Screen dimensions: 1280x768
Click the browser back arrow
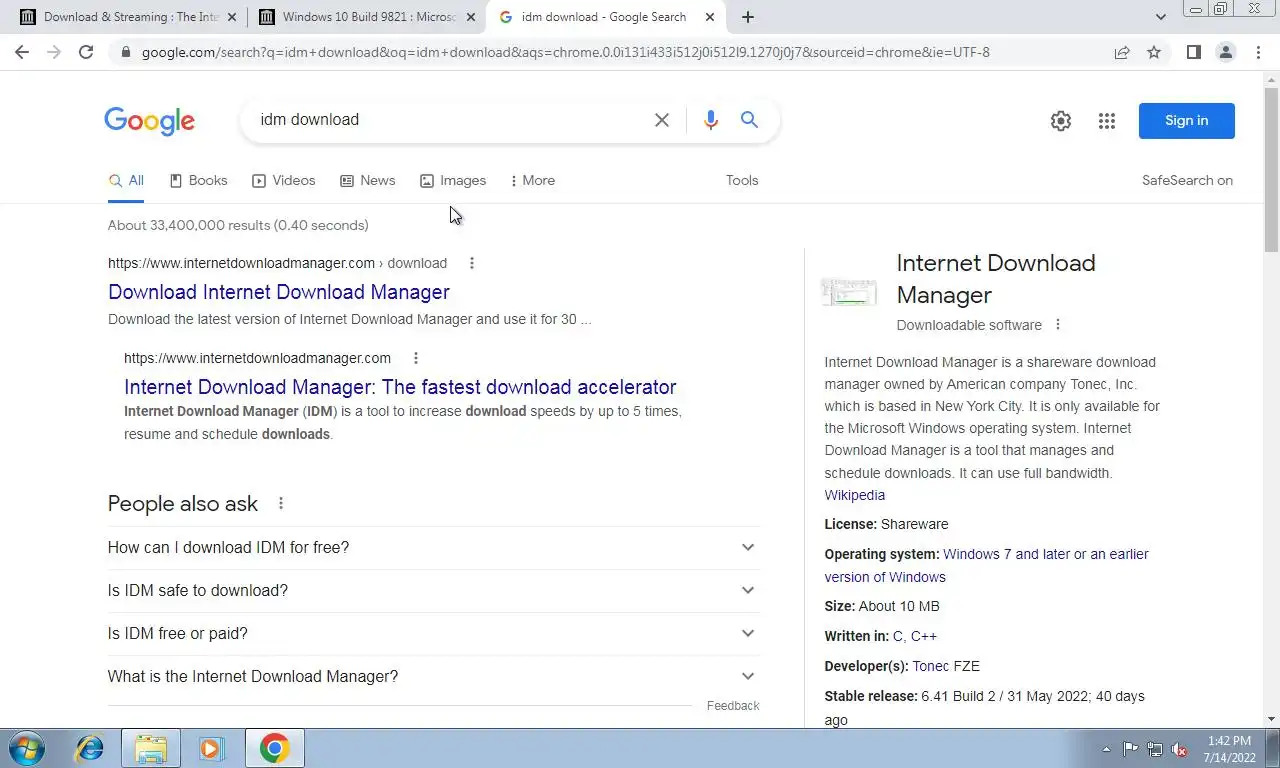(22, 52)
